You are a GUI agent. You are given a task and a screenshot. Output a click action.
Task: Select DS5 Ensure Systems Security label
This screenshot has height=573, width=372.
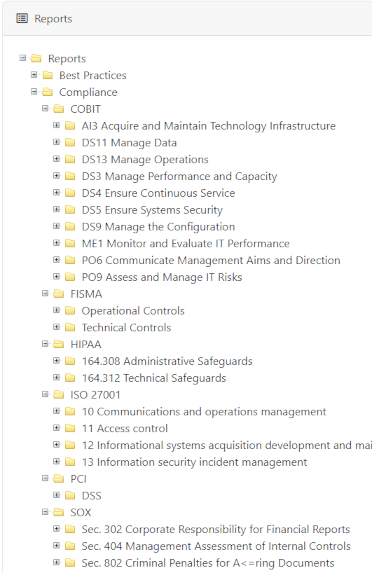[152, 210]
